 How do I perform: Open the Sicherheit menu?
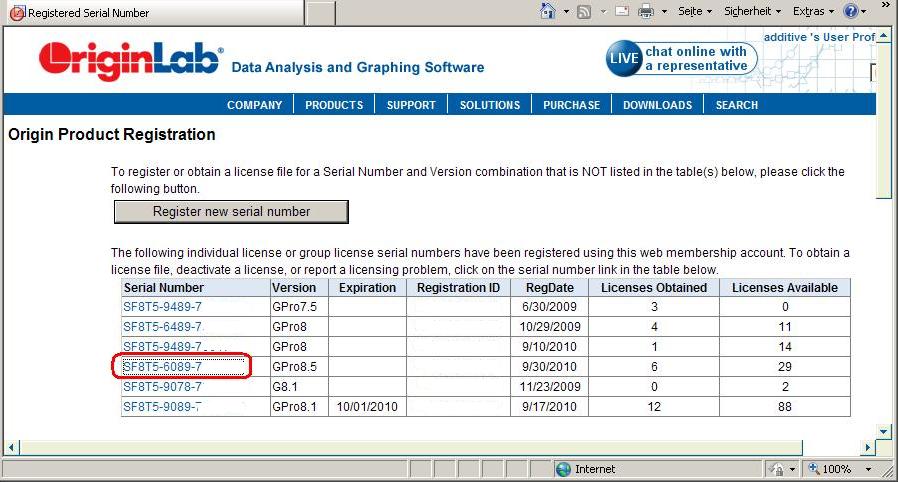coord(753,11)
